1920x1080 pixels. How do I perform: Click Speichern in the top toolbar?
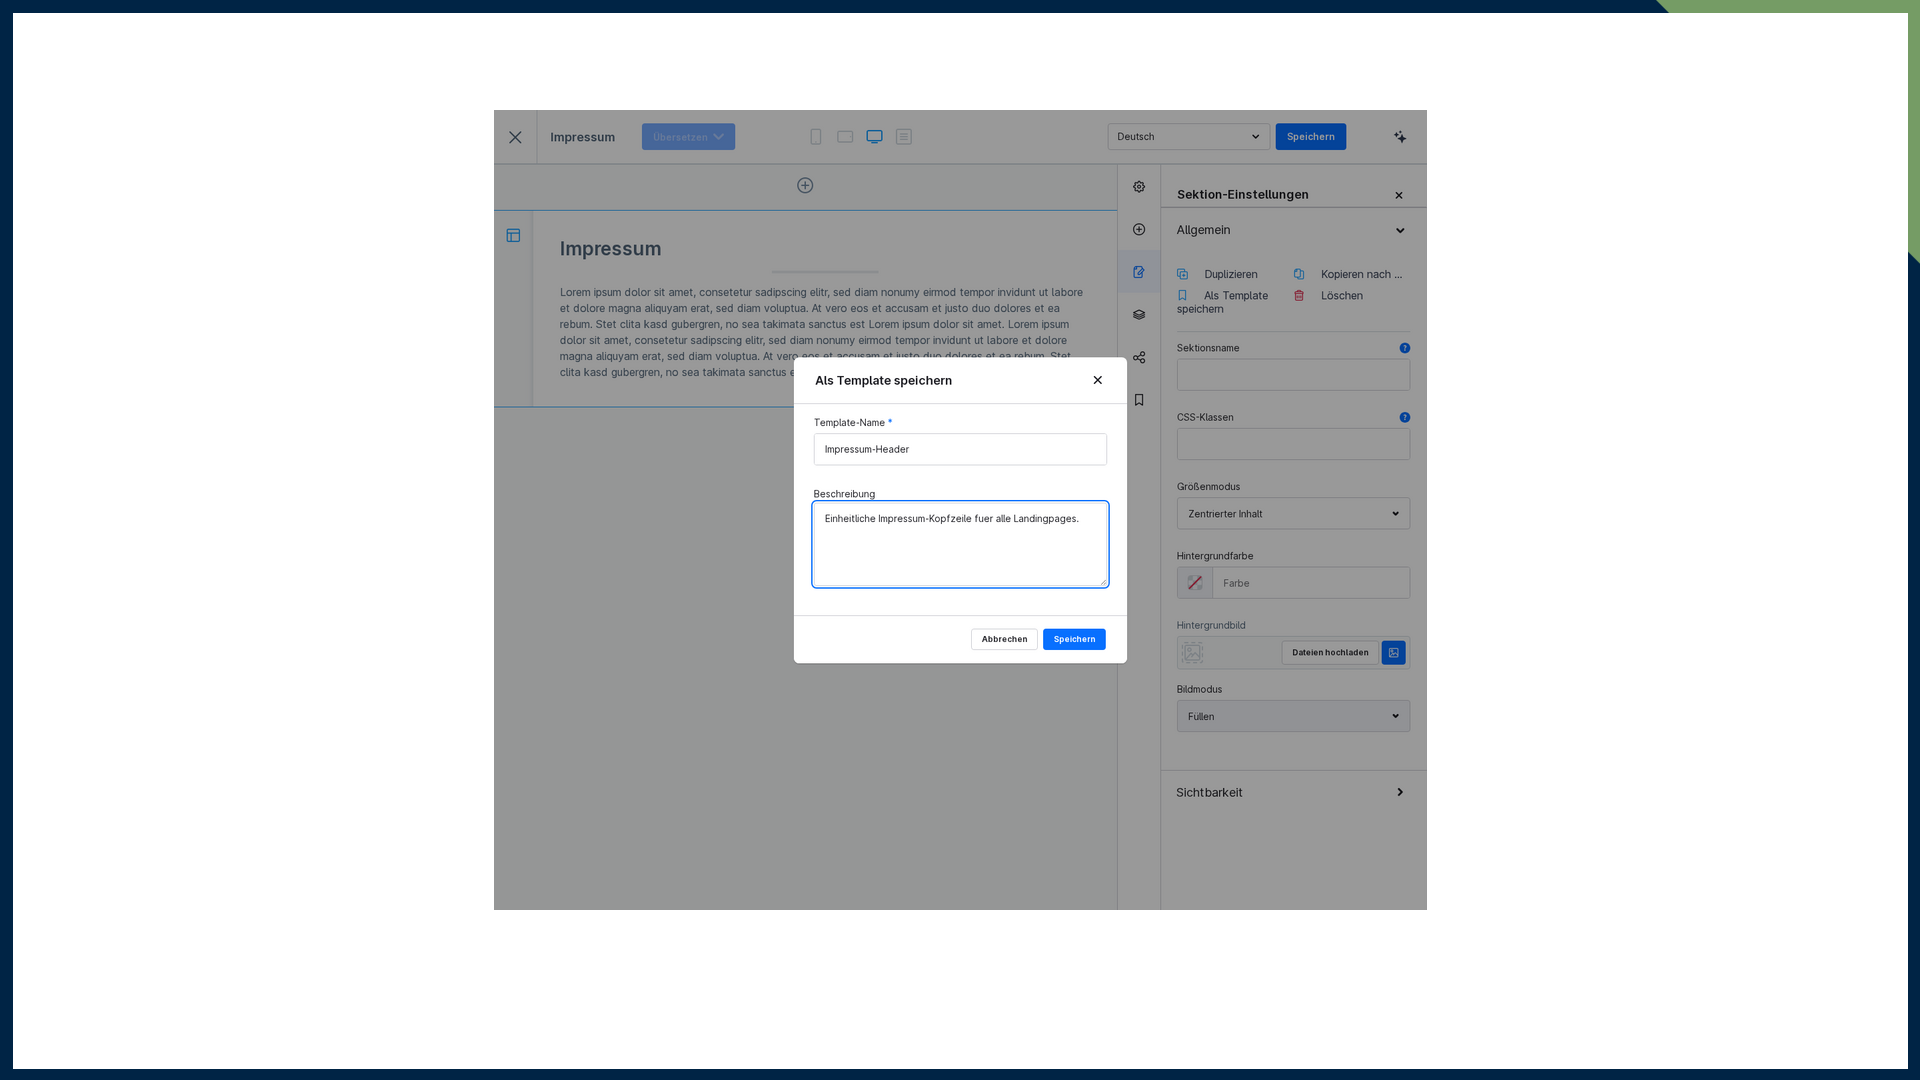pos(1311,137)
